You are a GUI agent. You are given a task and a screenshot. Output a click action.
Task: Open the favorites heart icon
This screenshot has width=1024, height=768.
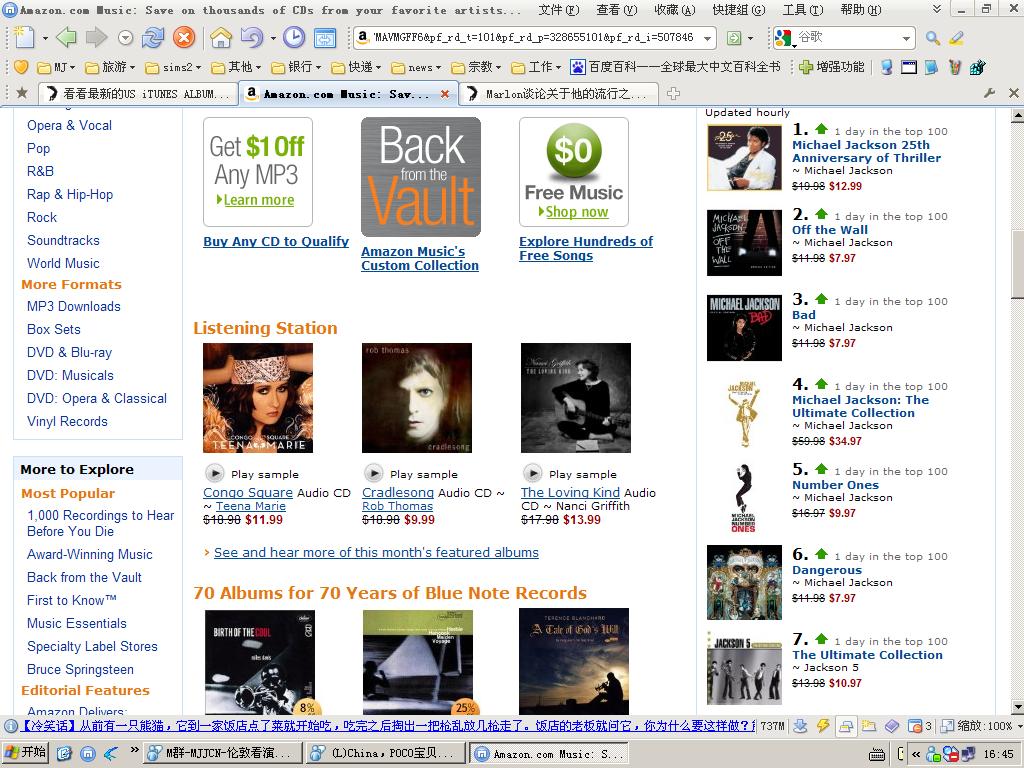(21, 67)
